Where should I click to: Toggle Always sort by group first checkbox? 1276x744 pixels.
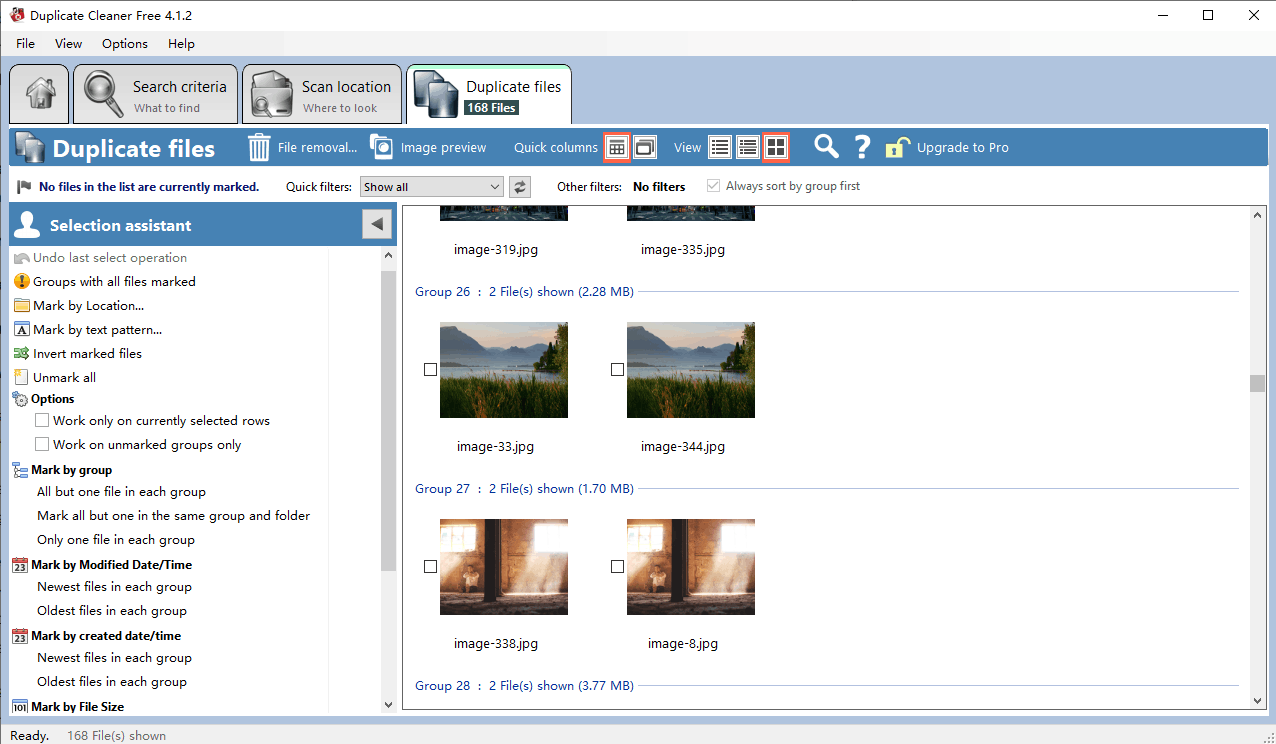pos(713,186)
